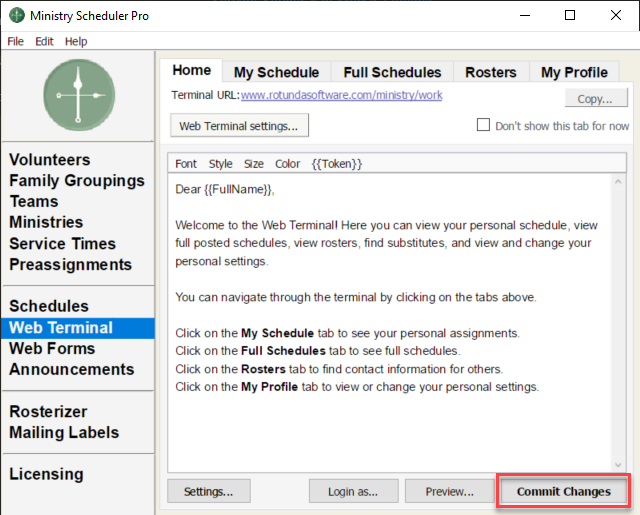Select the Home tab
Screen dimensions: 640x515
(191, 70)
